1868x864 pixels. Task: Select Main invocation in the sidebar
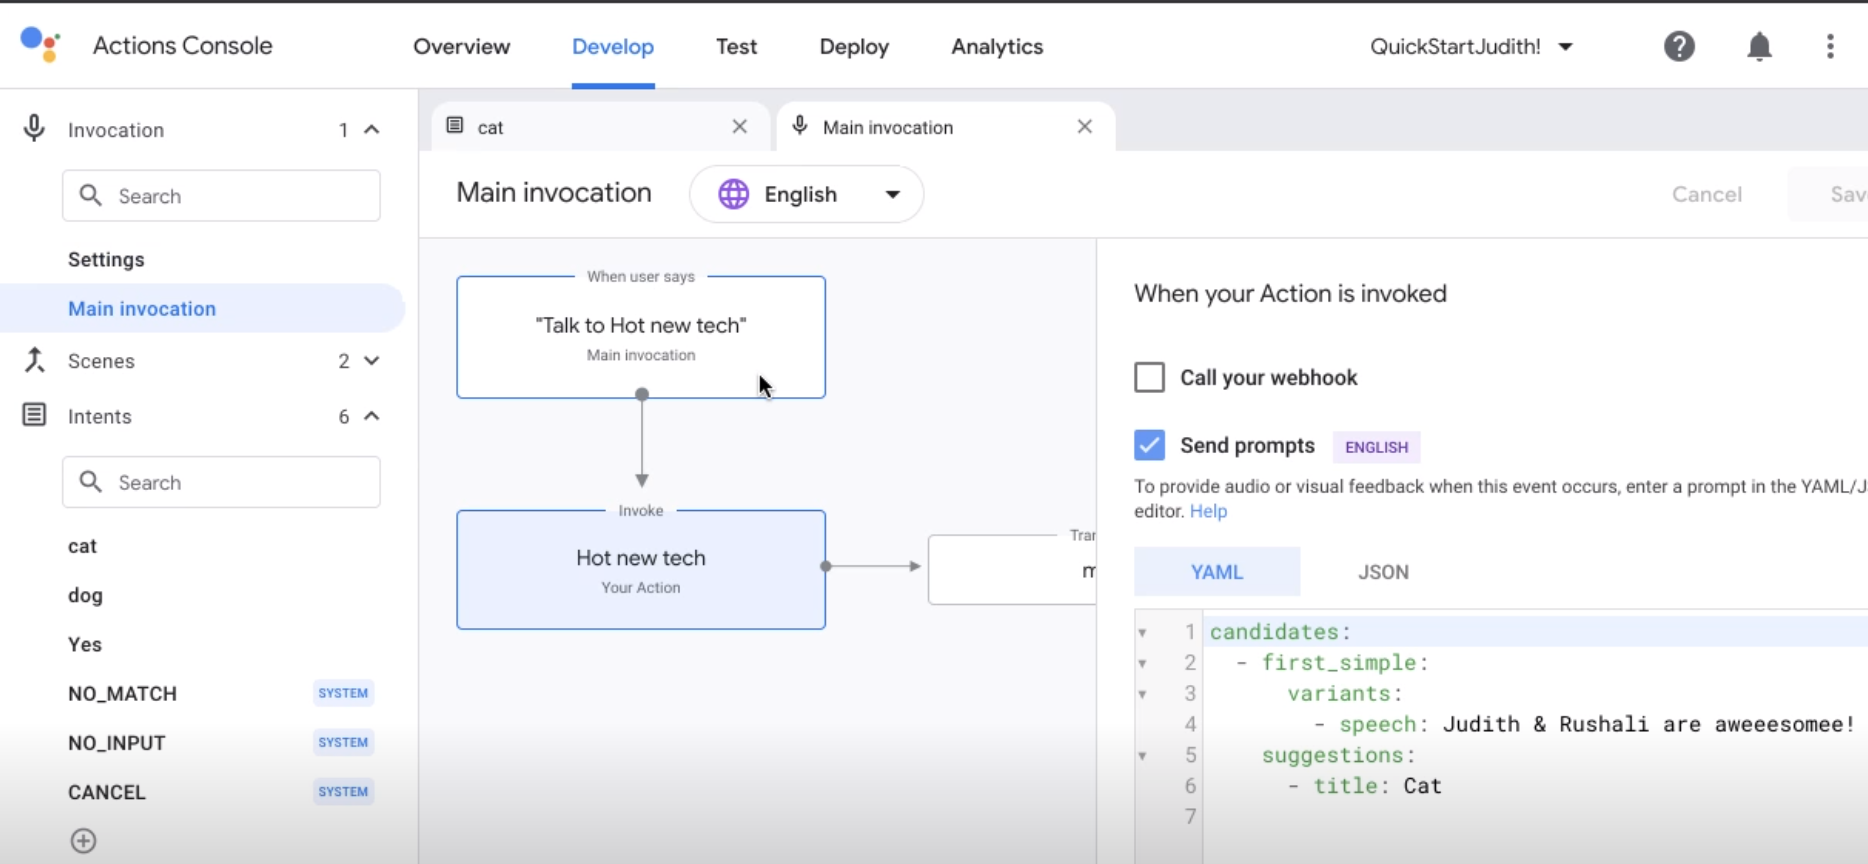coord(203,308)
